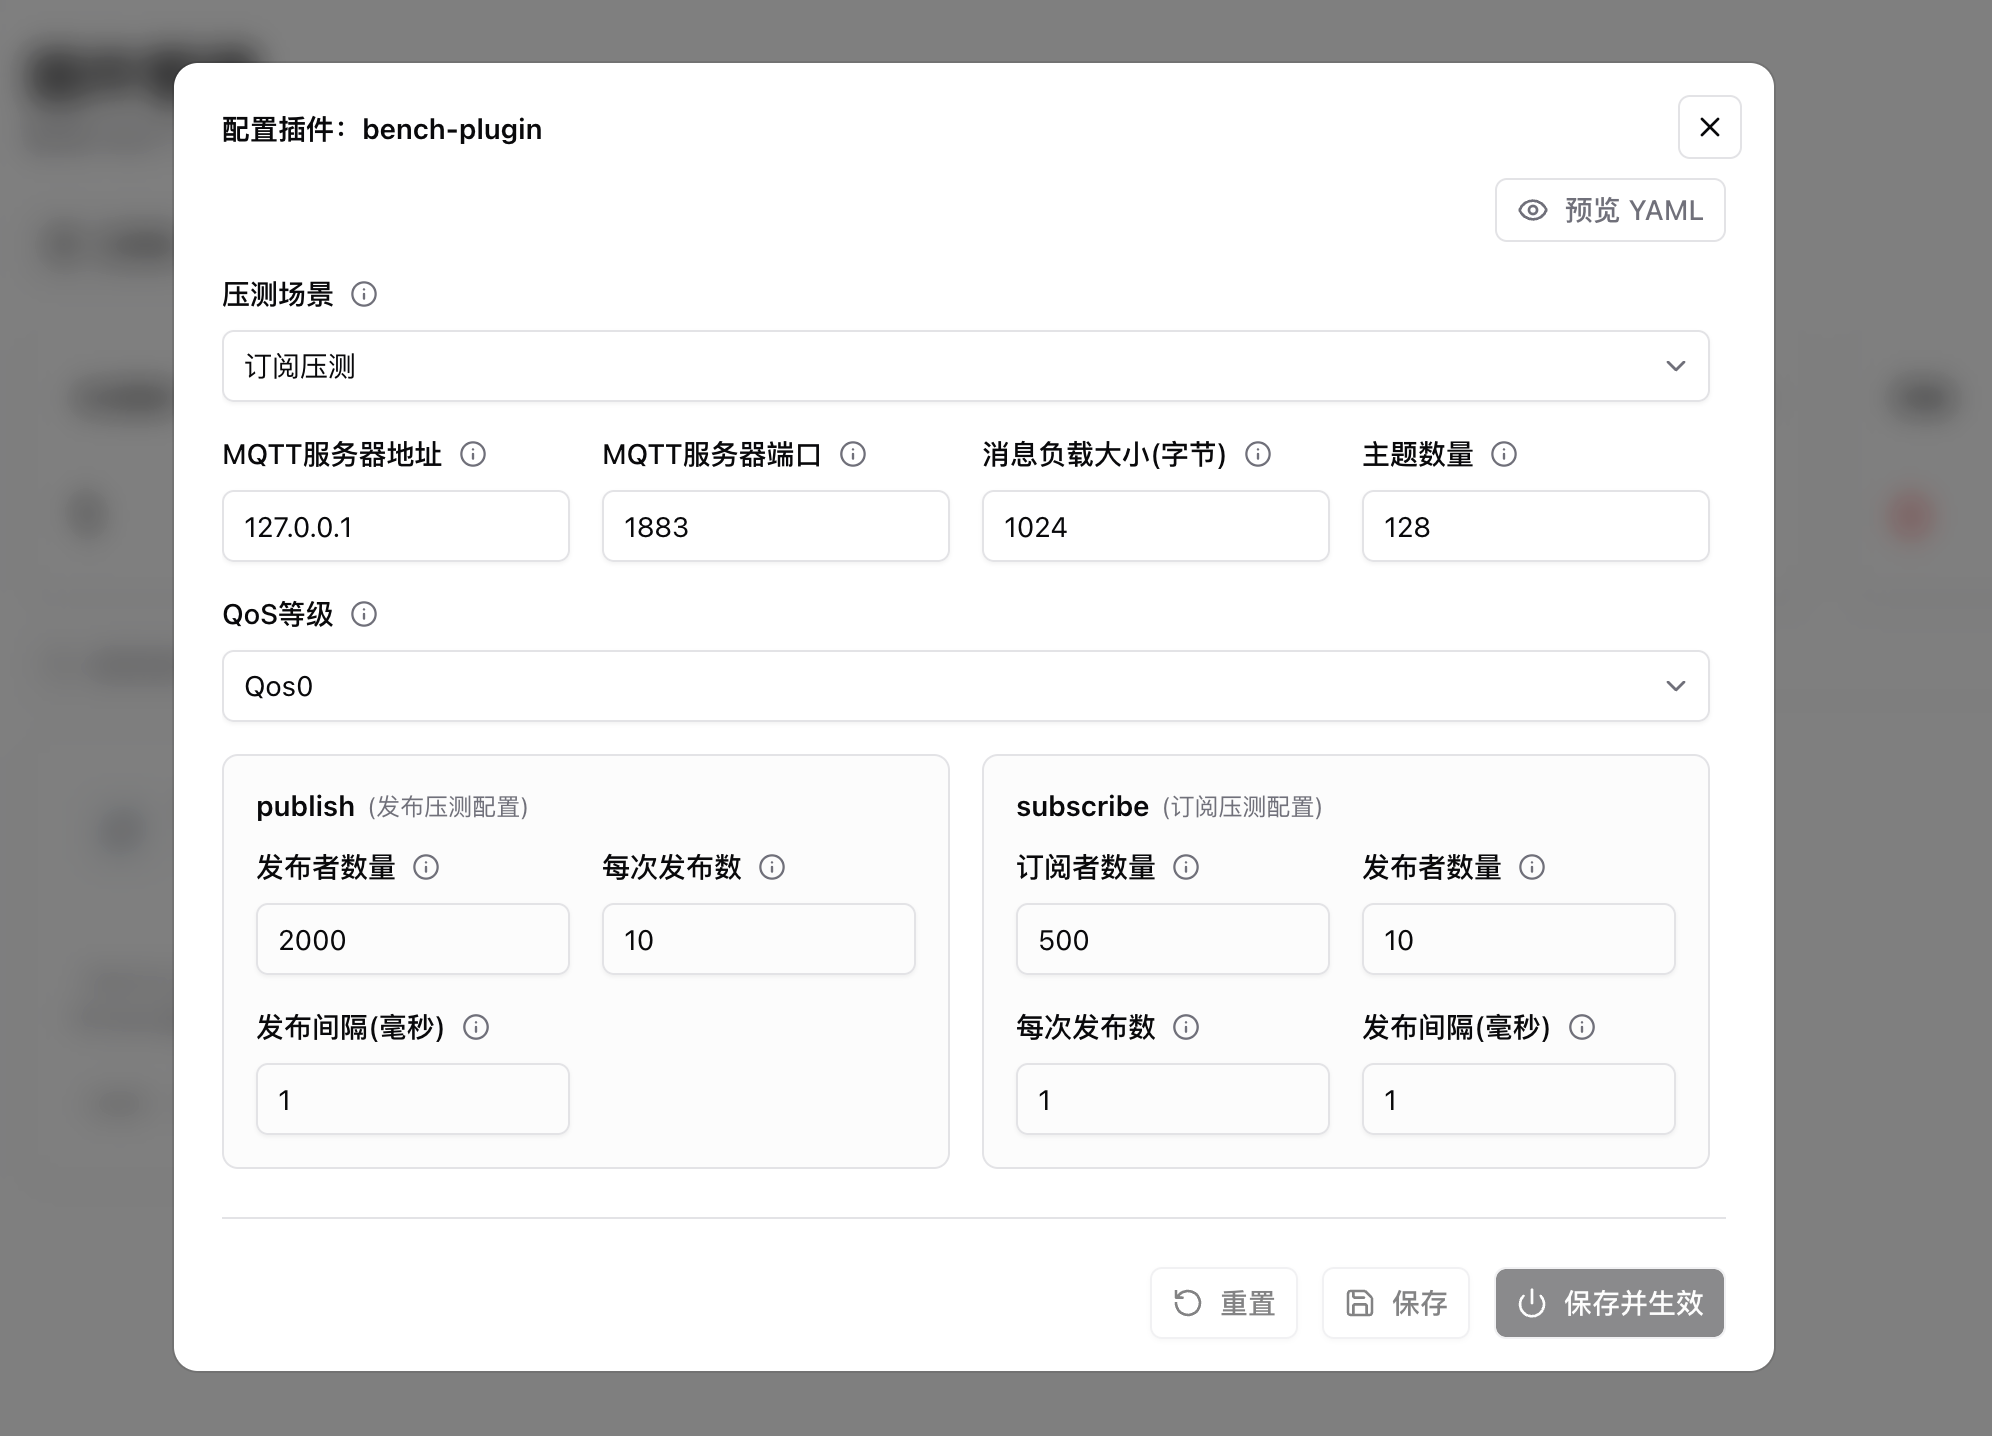Click info icon next to QoS等级 label
Image resolution: width=1992 pixels, height=1436 pixels.
(x=364, y=614)
